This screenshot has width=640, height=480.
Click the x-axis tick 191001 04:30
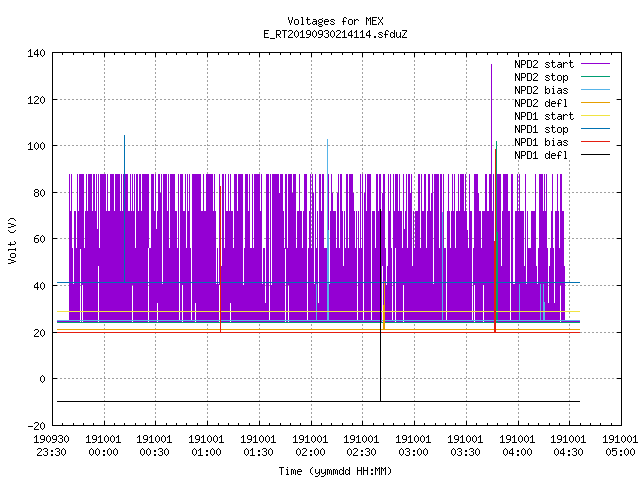[x=568, y=446]
